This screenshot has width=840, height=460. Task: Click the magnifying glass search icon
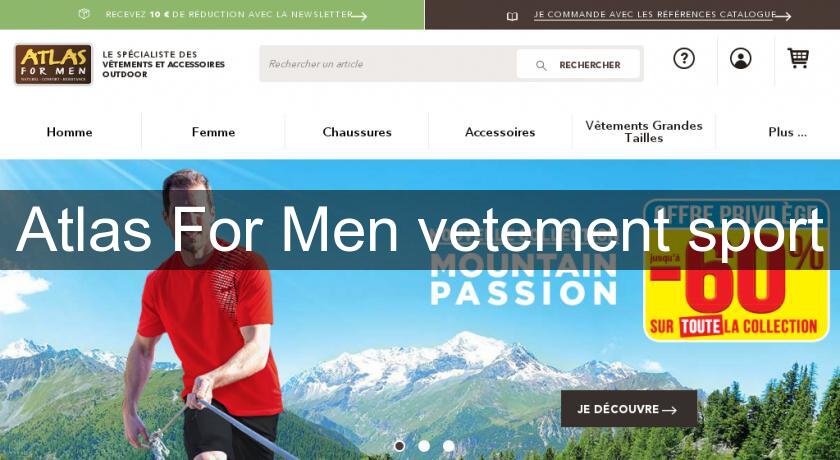pos(541,65)
